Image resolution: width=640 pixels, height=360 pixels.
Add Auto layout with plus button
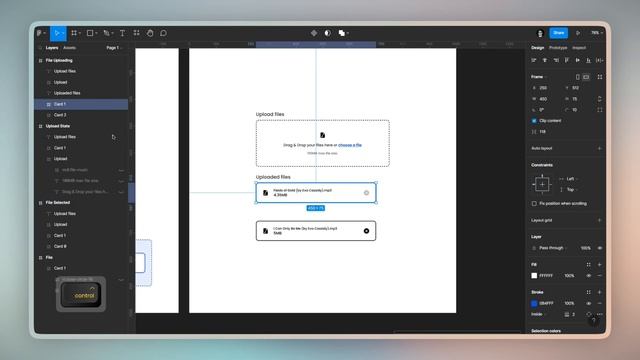pos(600,149)
